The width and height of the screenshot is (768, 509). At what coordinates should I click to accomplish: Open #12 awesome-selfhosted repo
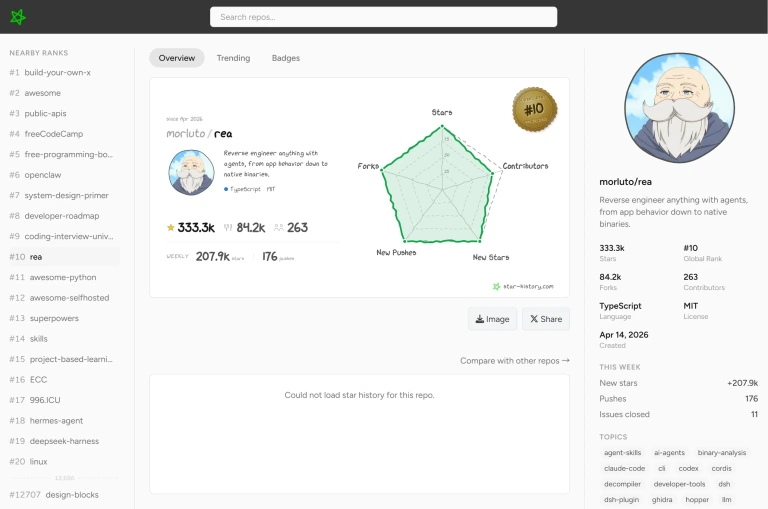click(x=64, y=298)
